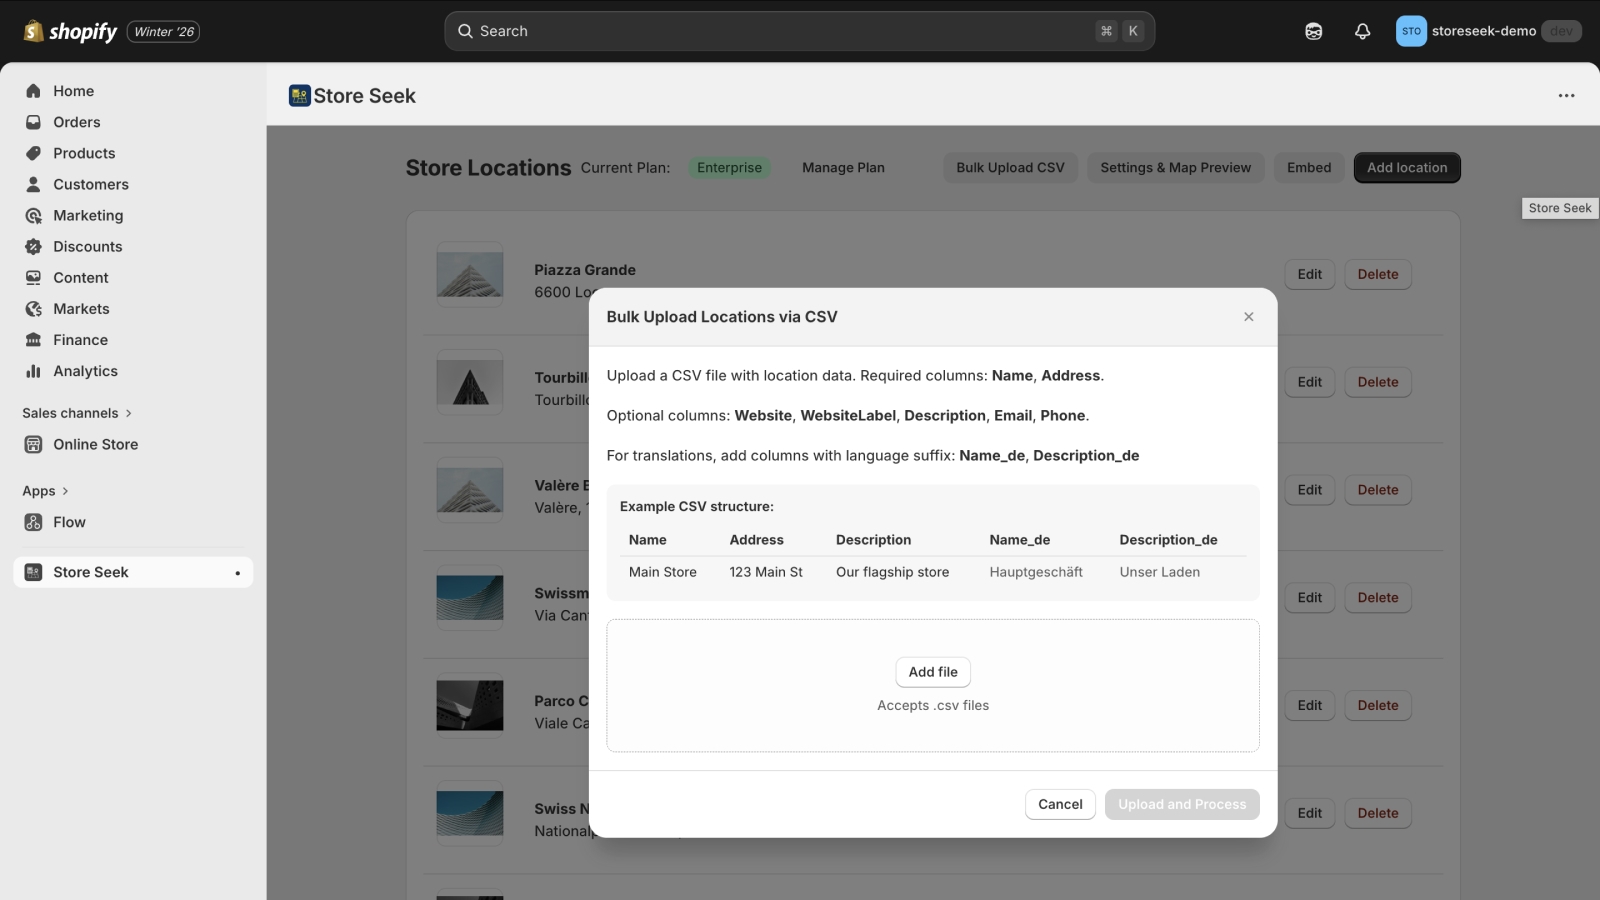Open the Products section via its tag icon
Screen dimensions: 1600x900
33,153
